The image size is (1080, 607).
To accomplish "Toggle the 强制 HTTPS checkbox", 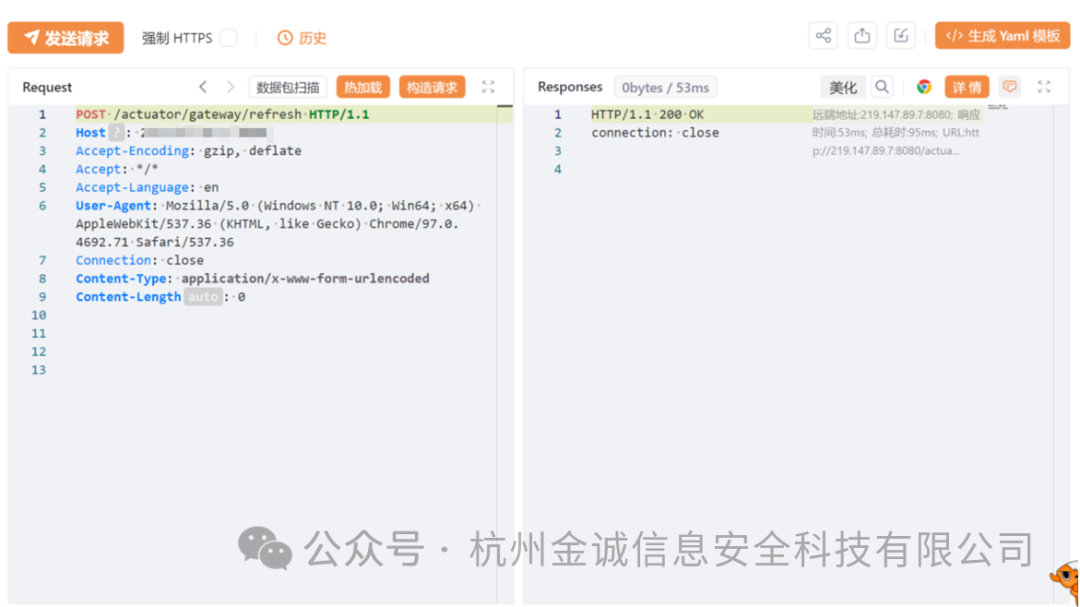I will pyautogui.click(x=229, y=38).
